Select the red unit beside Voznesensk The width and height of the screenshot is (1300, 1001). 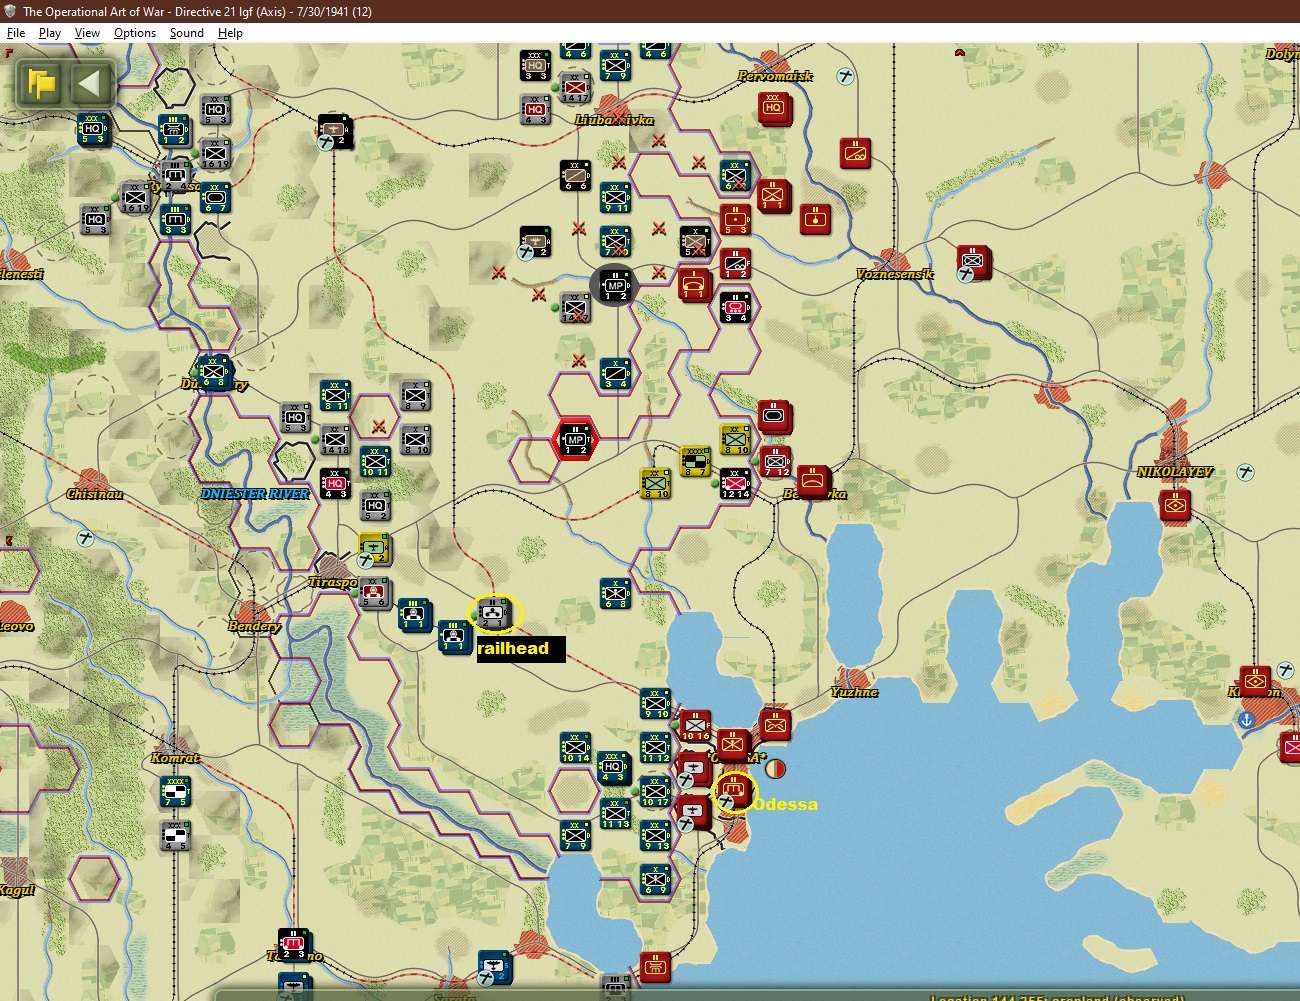click(972, 261)
